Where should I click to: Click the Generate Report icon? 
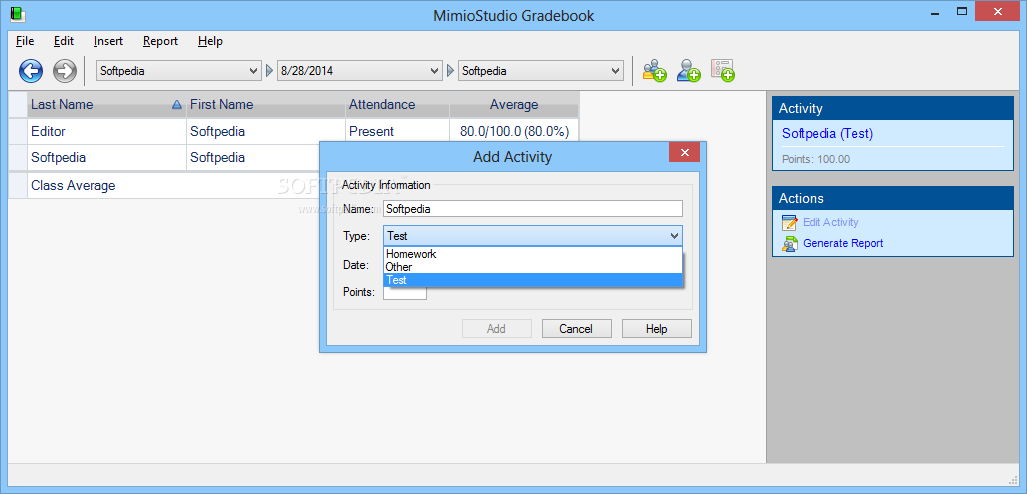point(789,244)
